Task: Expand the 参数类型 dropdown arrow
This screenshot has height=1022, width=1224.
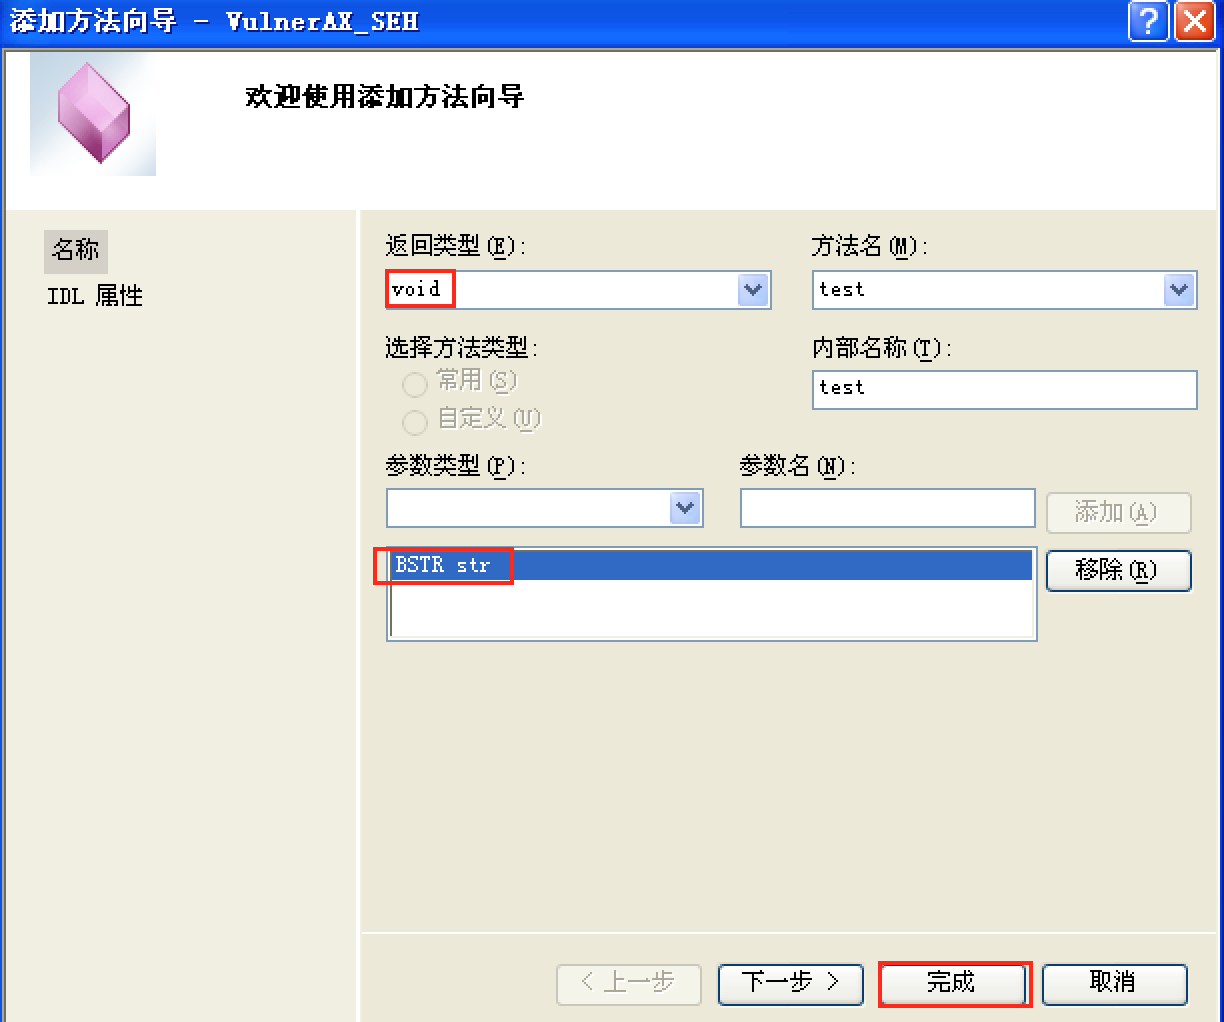Action: click(685, 508)
